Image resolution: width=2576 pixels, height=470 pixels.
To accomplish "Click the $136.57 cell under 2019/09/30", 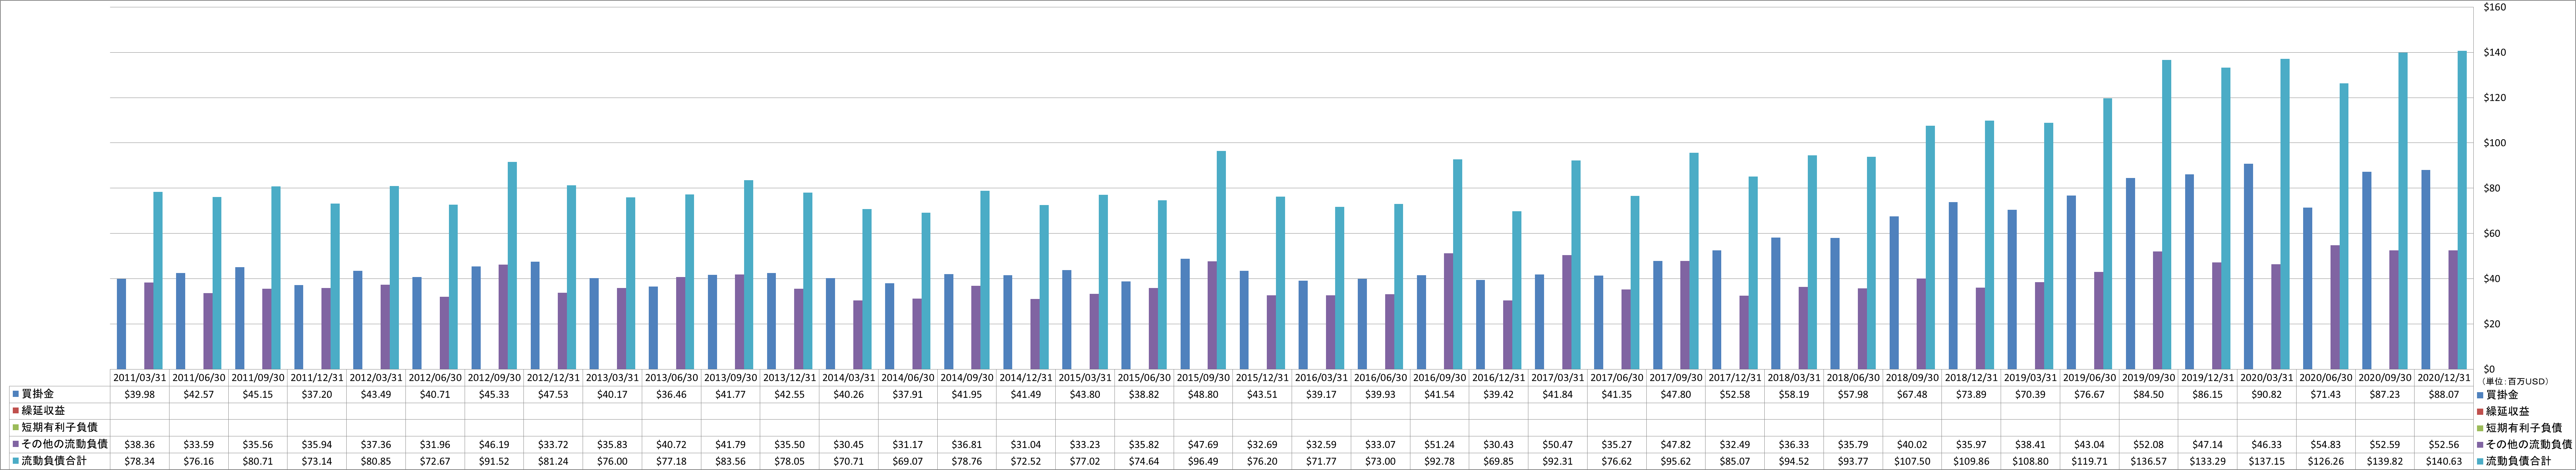I will (2149, 461).
